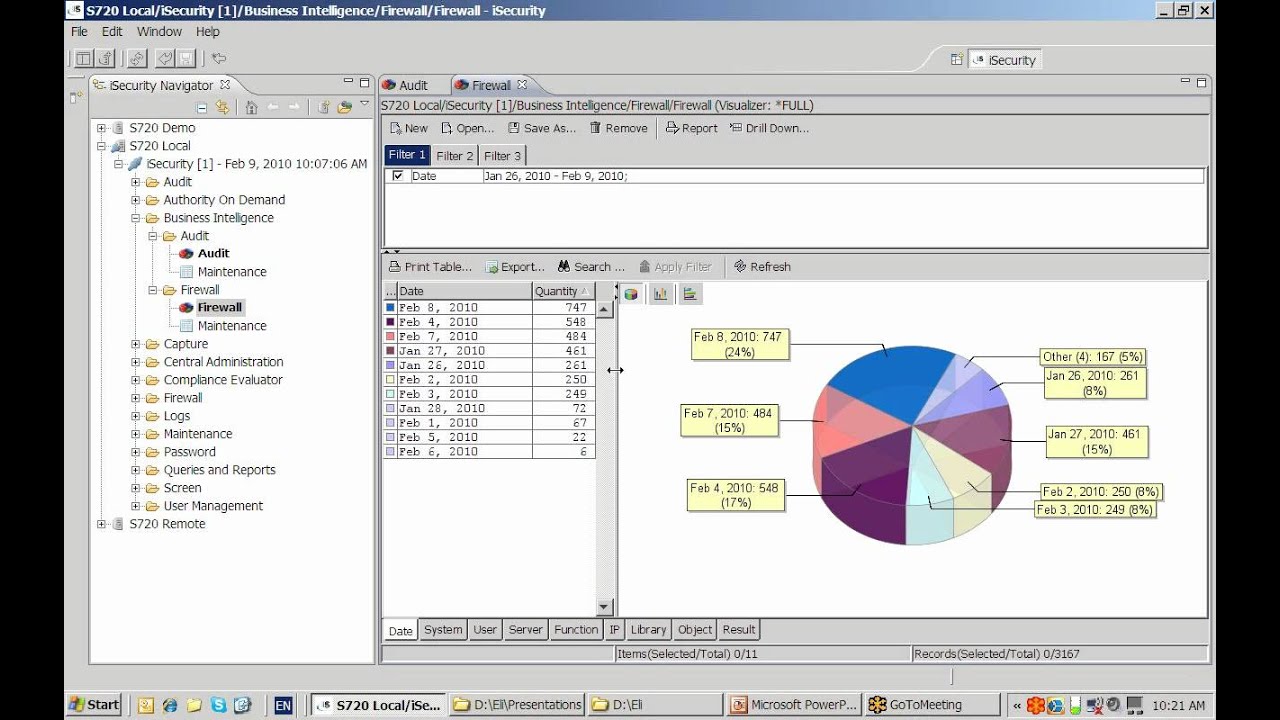The image size is (1280, 720).
Task: Click the collapse all icon in Navigator
Action: click(x=202, y=107)
